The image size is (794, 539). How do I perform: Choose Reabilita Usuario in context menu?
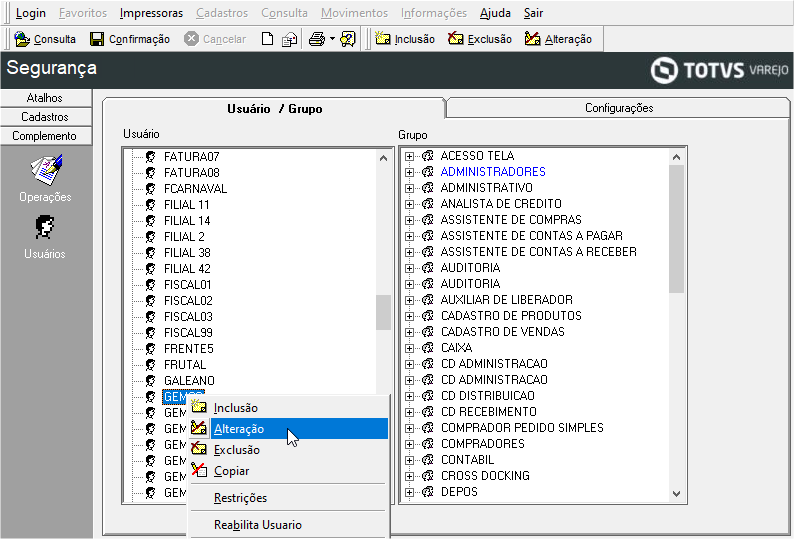point(258,525)
